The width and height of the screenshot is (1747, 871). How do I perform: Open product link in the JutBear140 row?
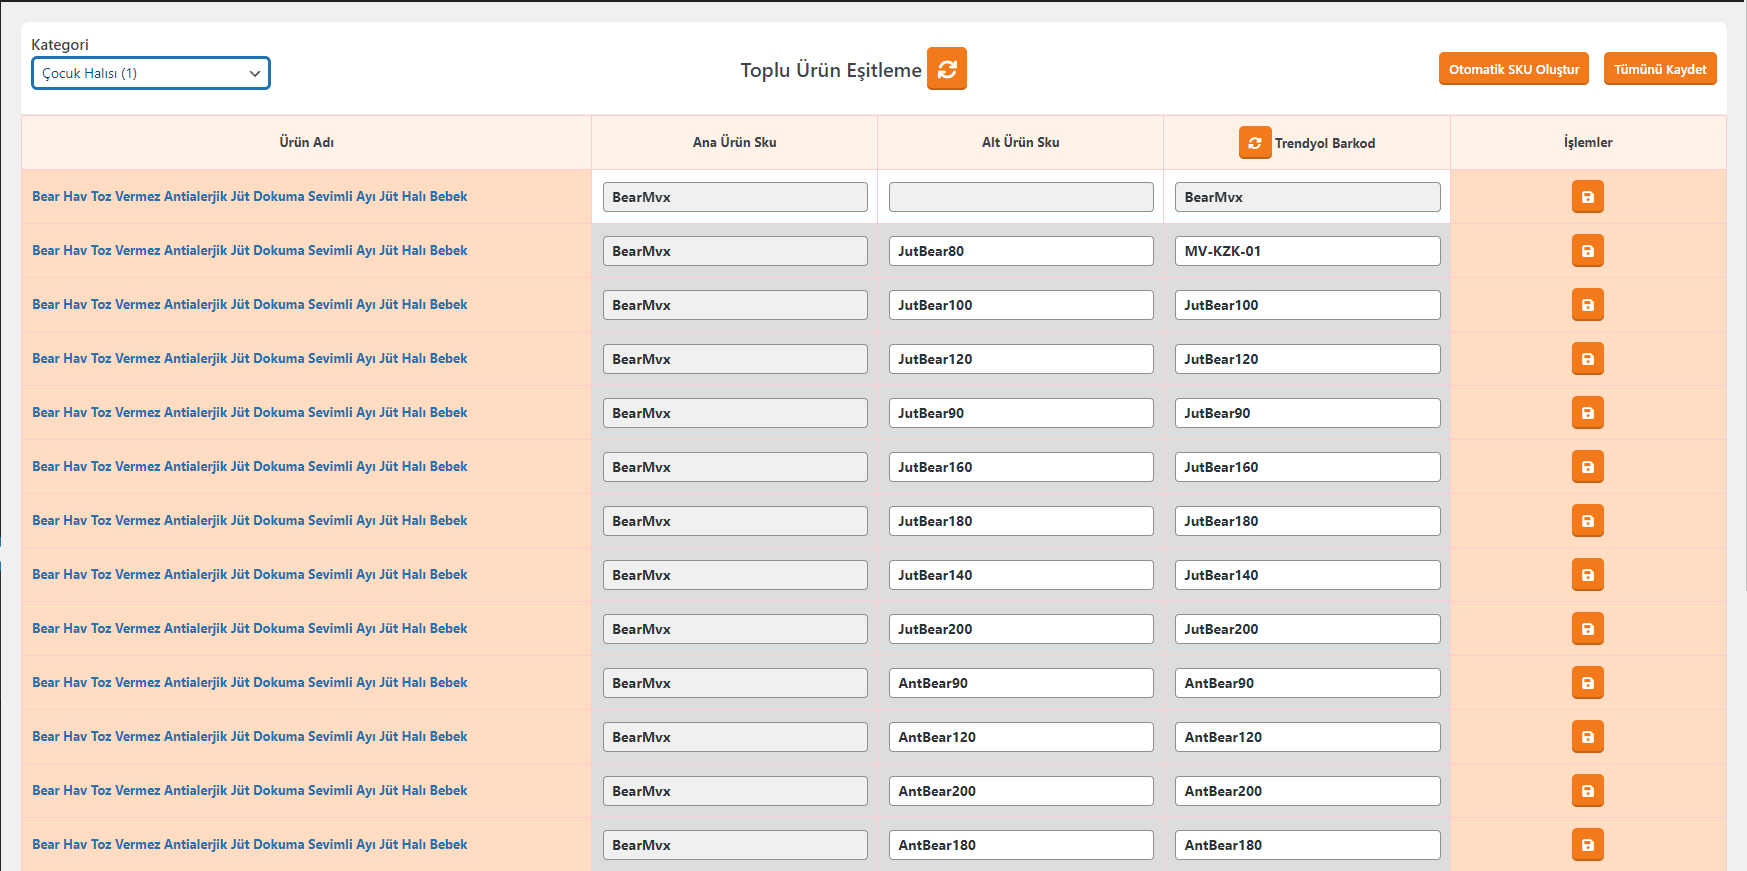pyautogui.click(x=250, y=575)
